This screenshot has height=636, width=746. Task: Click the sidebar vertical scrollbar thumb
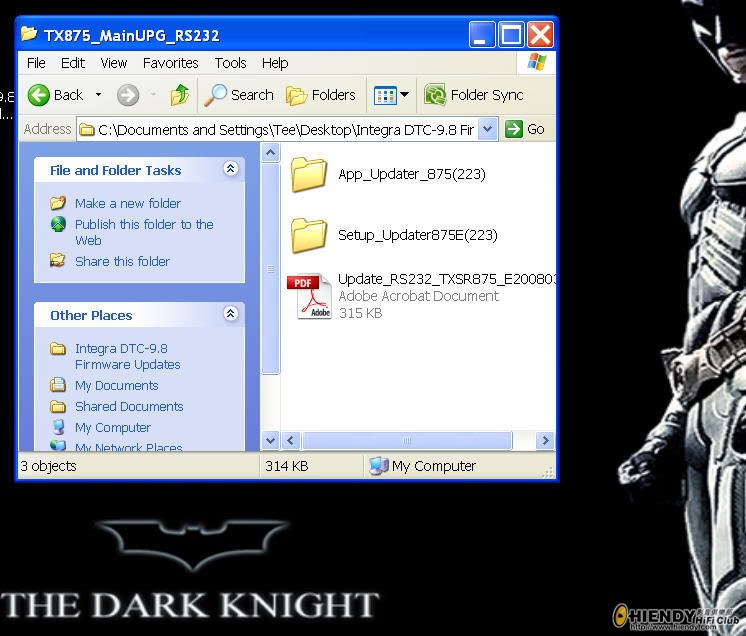tap(270, 269)
